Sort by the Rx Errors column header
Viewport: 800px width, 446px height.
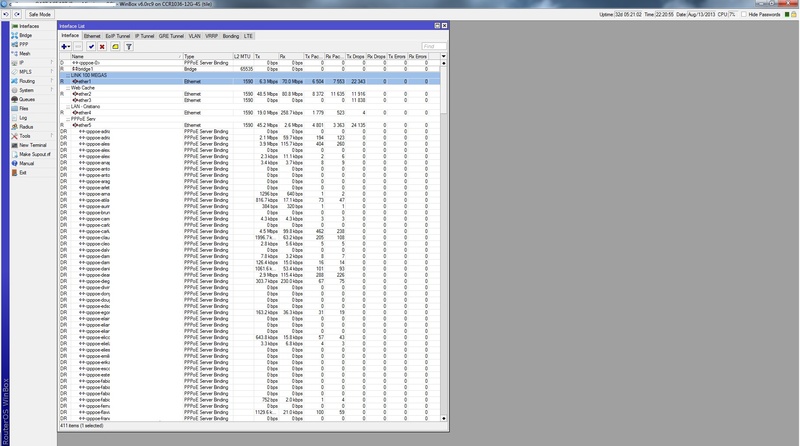tap(417, 56)
